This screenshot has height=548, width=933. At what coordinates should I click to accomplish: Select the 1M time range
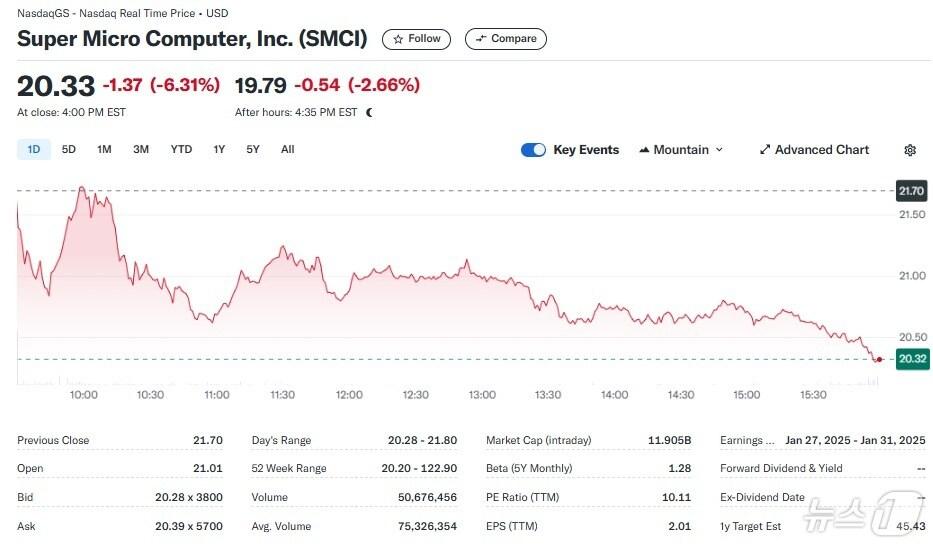tap(104, 150)
